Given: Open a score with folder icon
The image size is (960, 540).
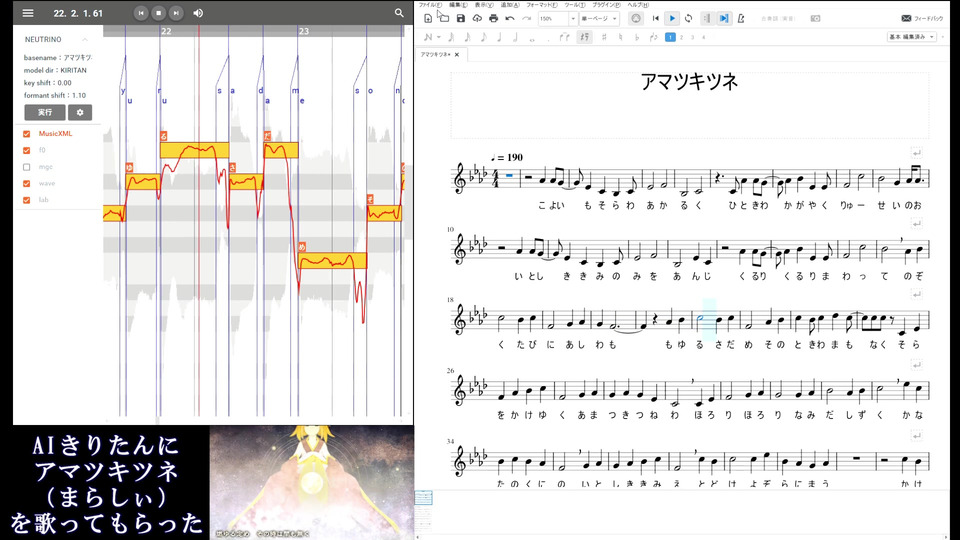Looking at the screenshot, I should coord(444,18).
